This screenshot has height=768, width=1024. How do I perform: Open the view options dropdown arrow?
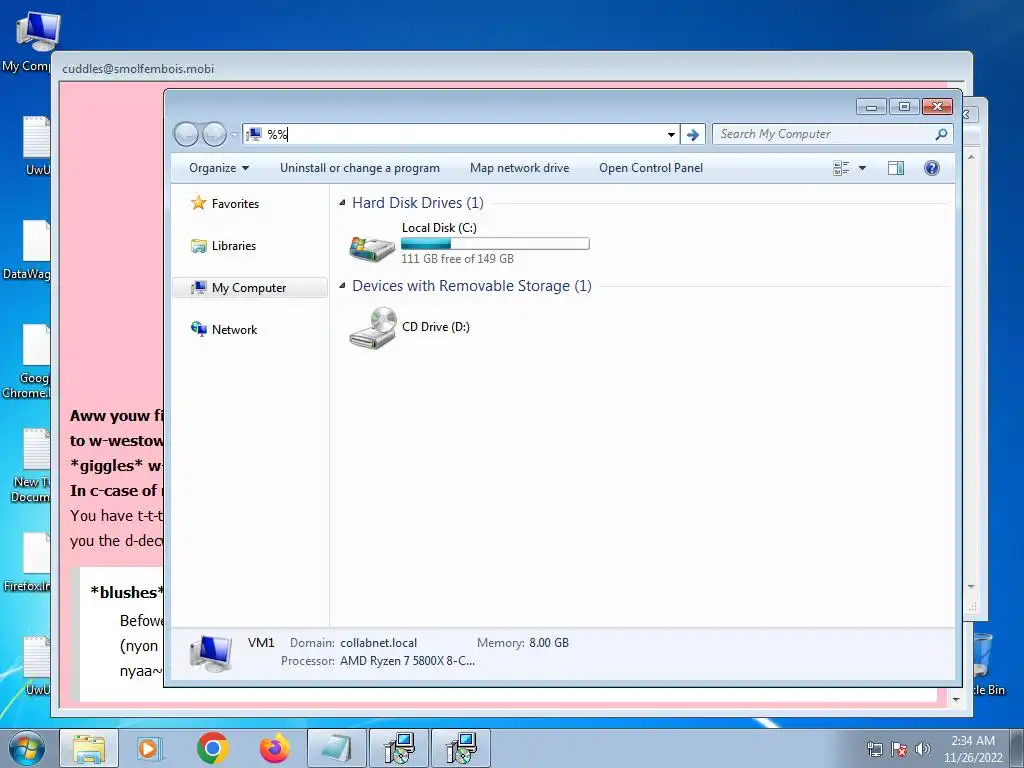click(x=862, y=168)
